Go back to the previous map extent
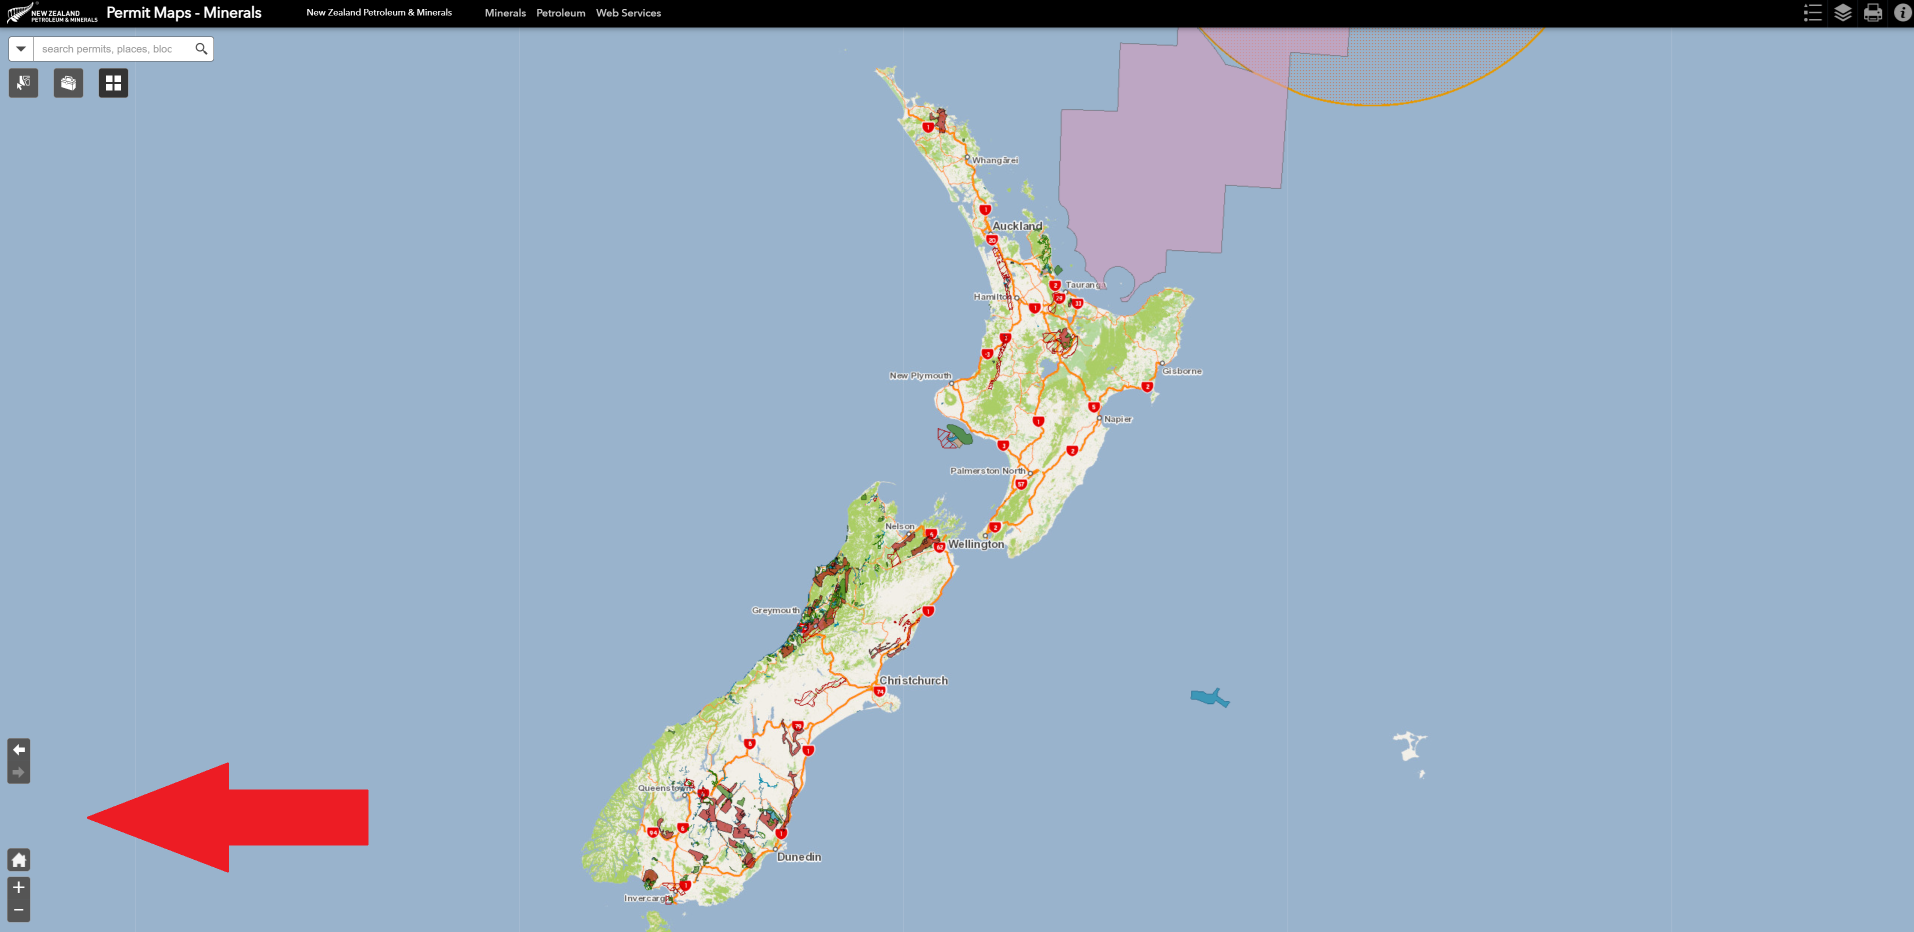Image resolution: width=1914 pixels, height=932 pixels. point(18,749)
